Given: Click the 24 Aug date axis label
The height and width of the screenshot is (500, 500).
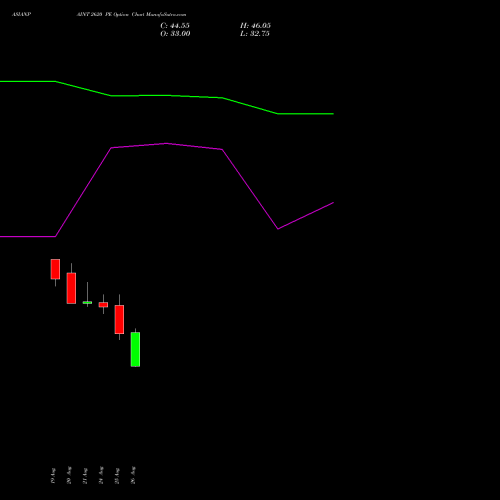Looking at the screenshot, I should point(101,475).
